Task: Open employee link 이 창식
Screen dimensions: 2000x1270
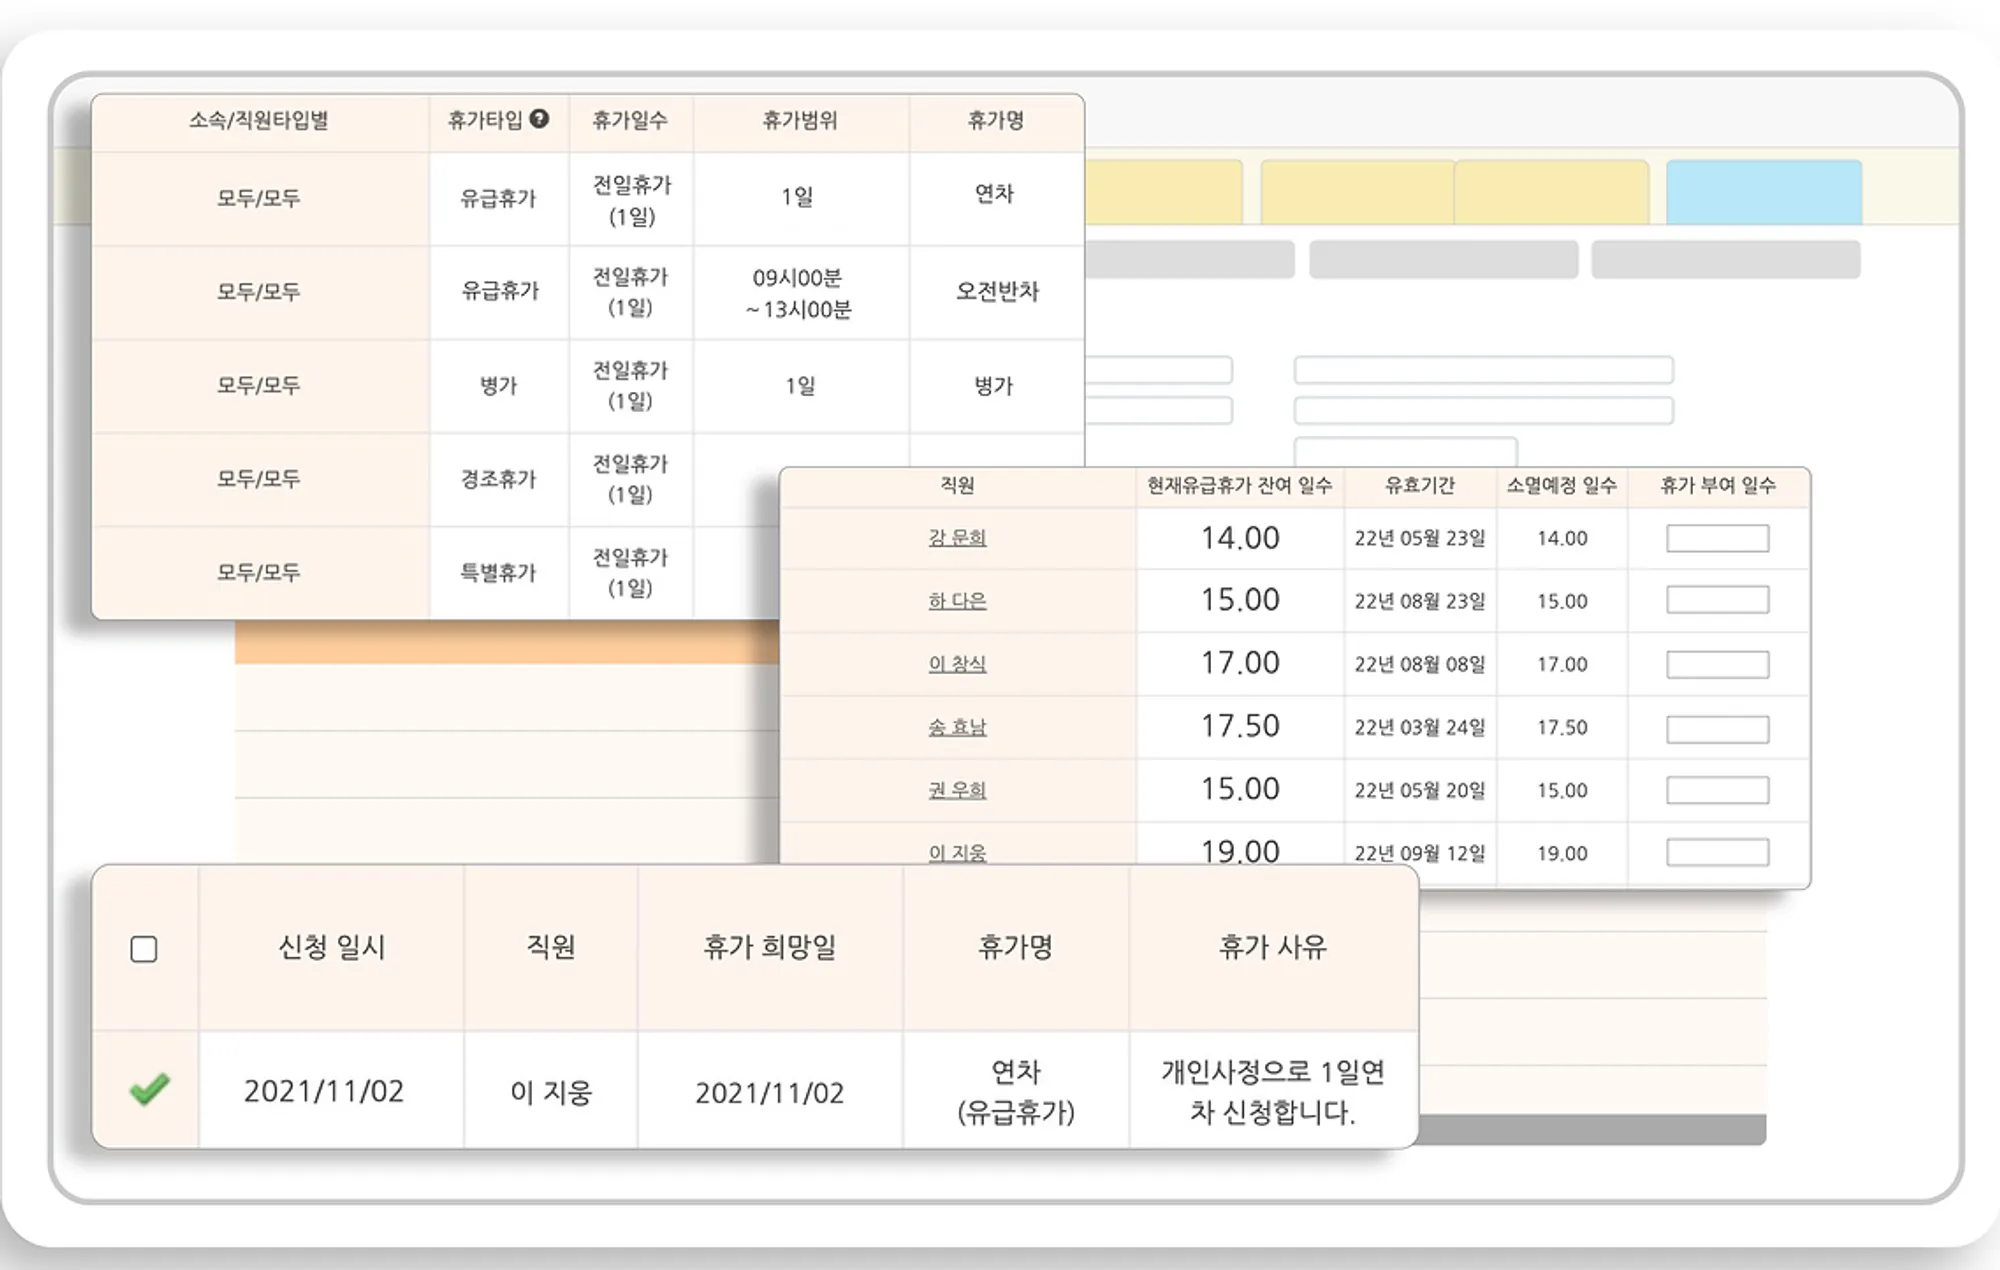Action: (957, 664)
